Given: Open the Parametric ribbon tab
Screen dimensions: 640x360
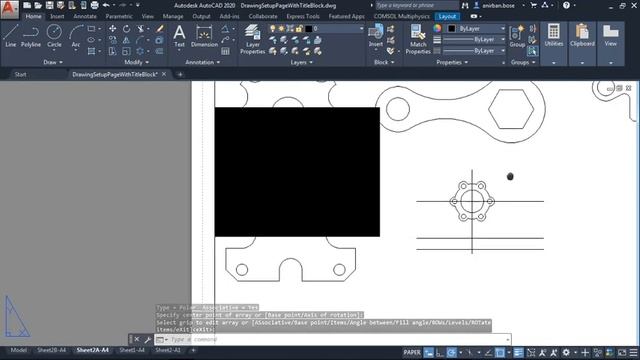Looking at the screenshot, I should point(119,16).
